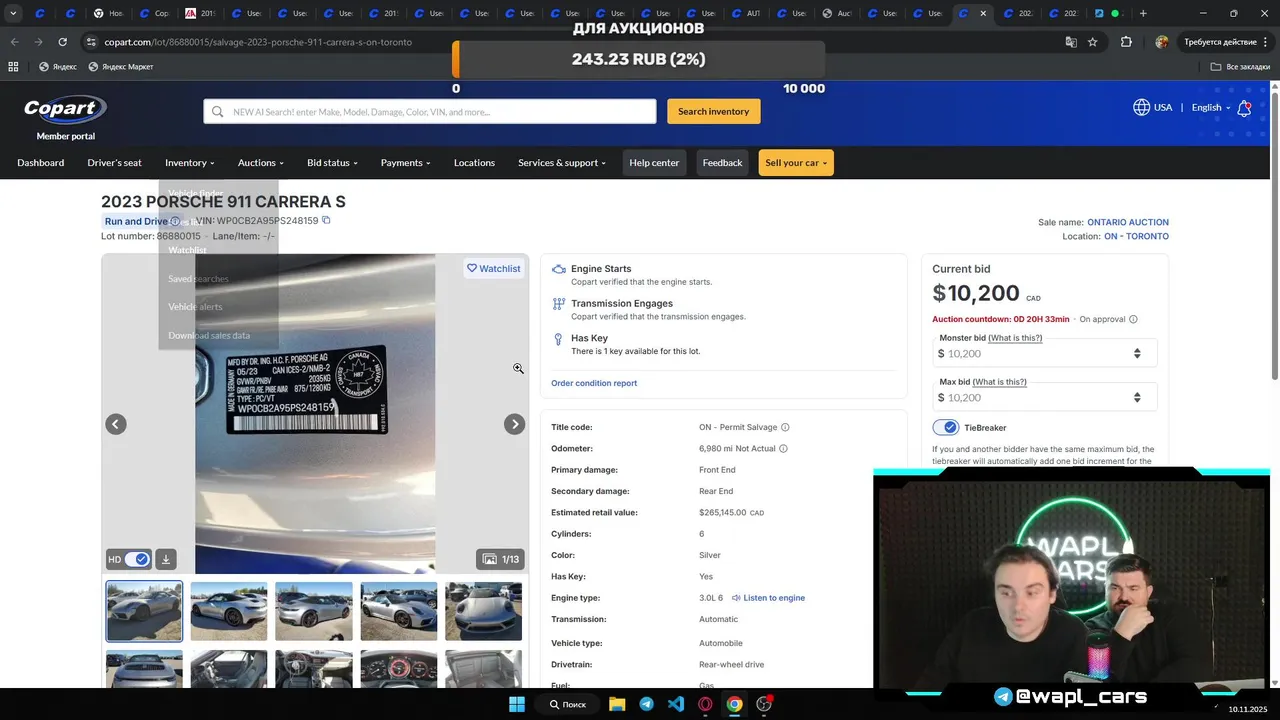
Task: Click magnifier zoom icon on photo
Action: pos(518,369)
